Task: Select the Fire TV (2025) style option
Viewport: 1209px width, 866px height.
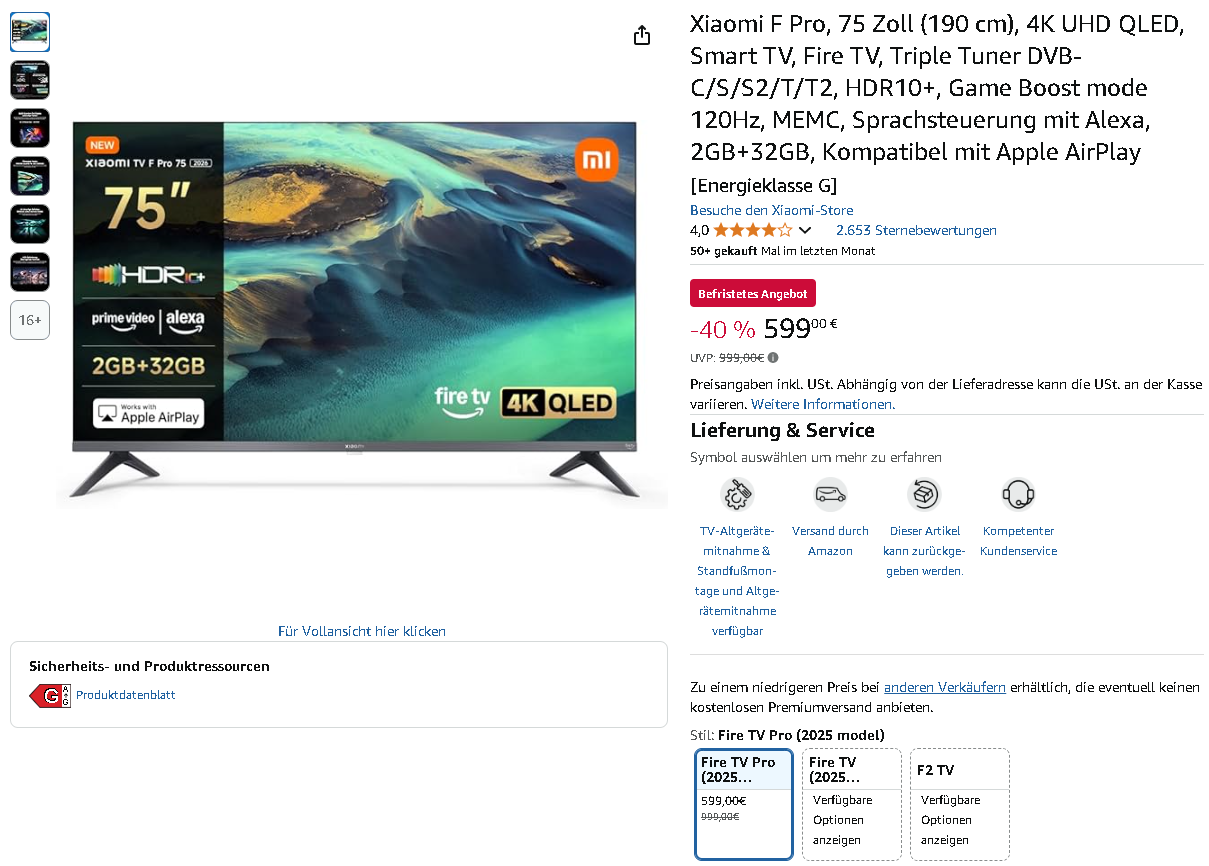Action: (x=852, y=804)
